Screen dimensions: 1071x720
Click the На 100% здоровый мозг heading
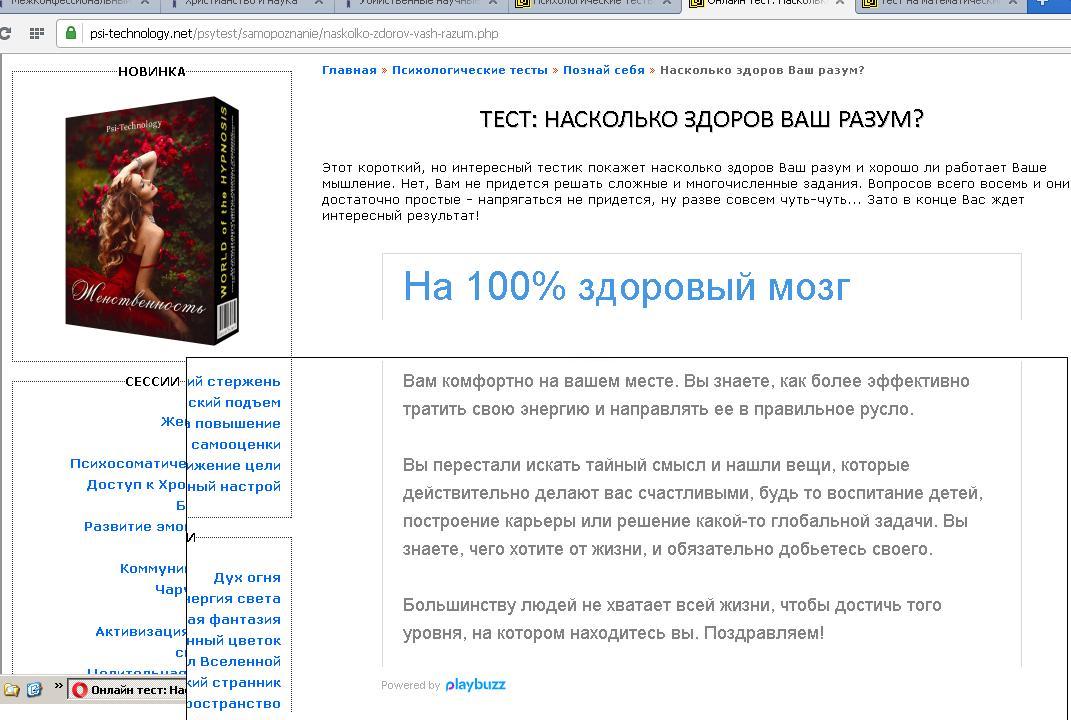click(x=626, y=286)
